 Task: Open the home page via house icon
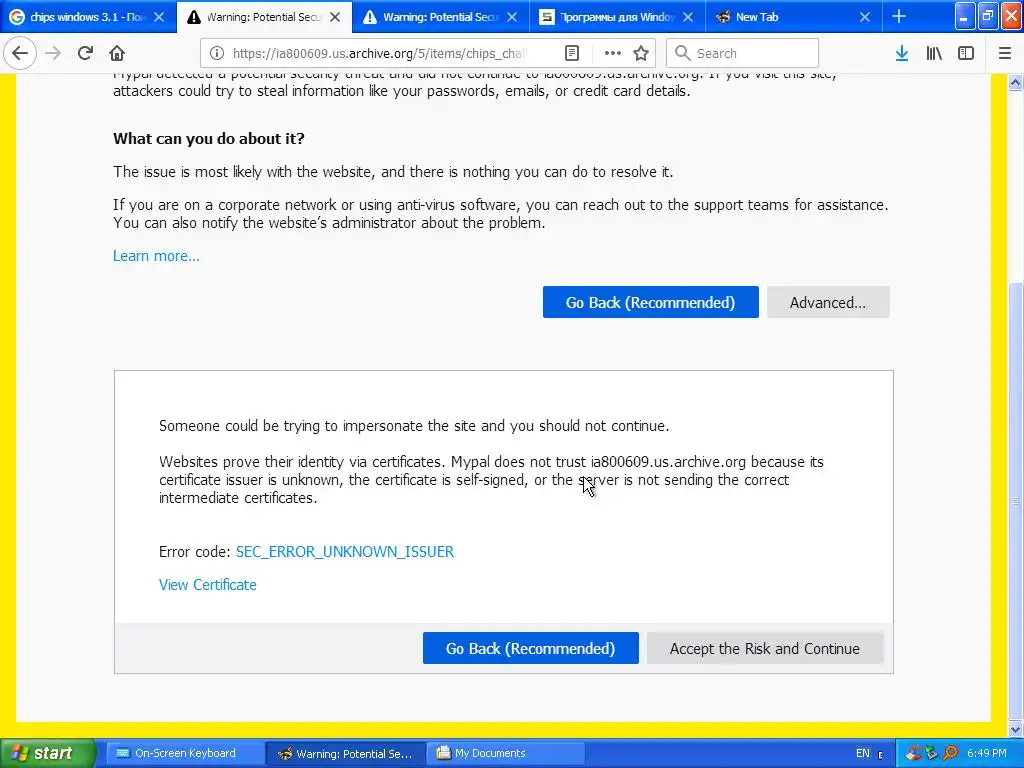pyautogui.click(x=117, y=53)
